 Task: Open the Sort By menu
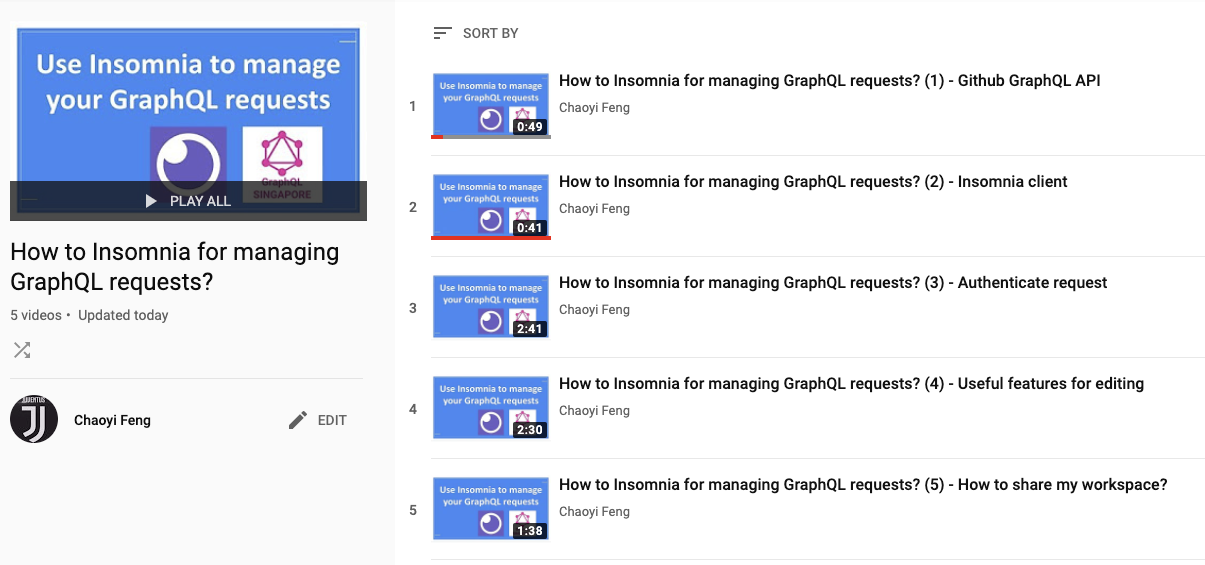(x=476, y=33)
